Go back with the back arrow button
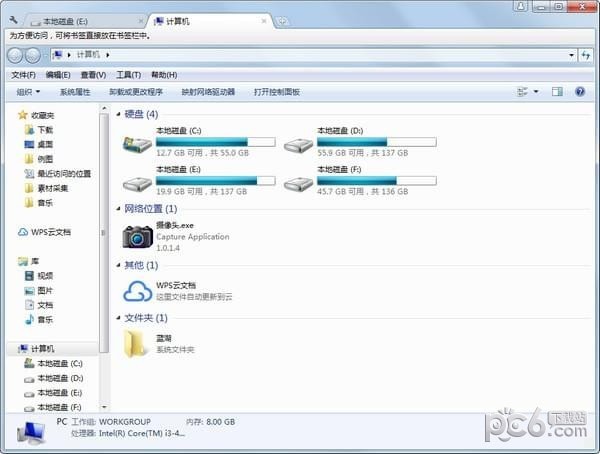Image resolution: width=600 pixels, height=454 pixels. coord(15,56)
